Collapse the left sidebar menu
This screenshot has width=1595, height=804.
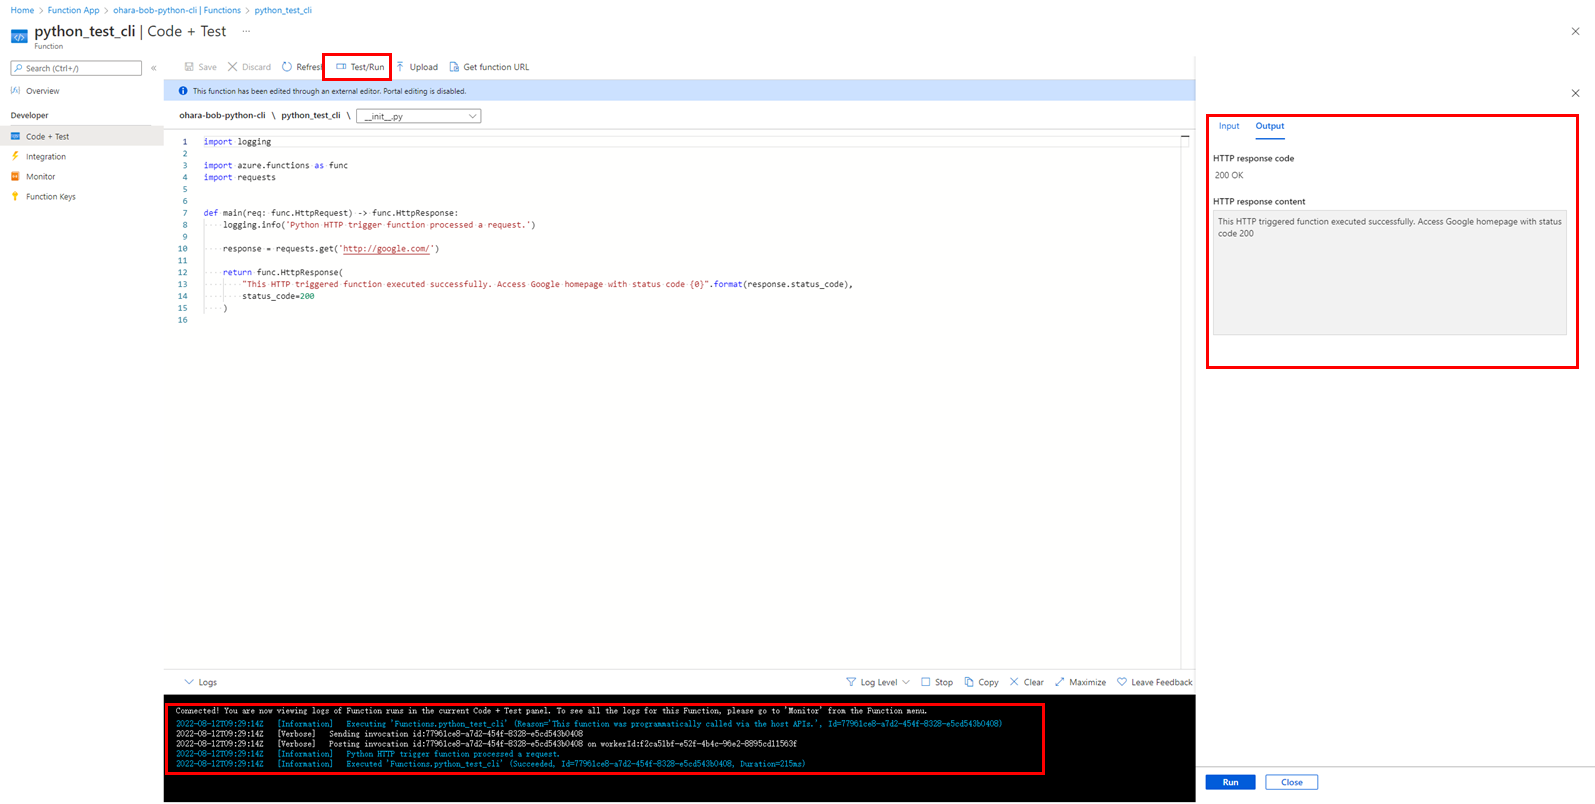pos(153,68)
